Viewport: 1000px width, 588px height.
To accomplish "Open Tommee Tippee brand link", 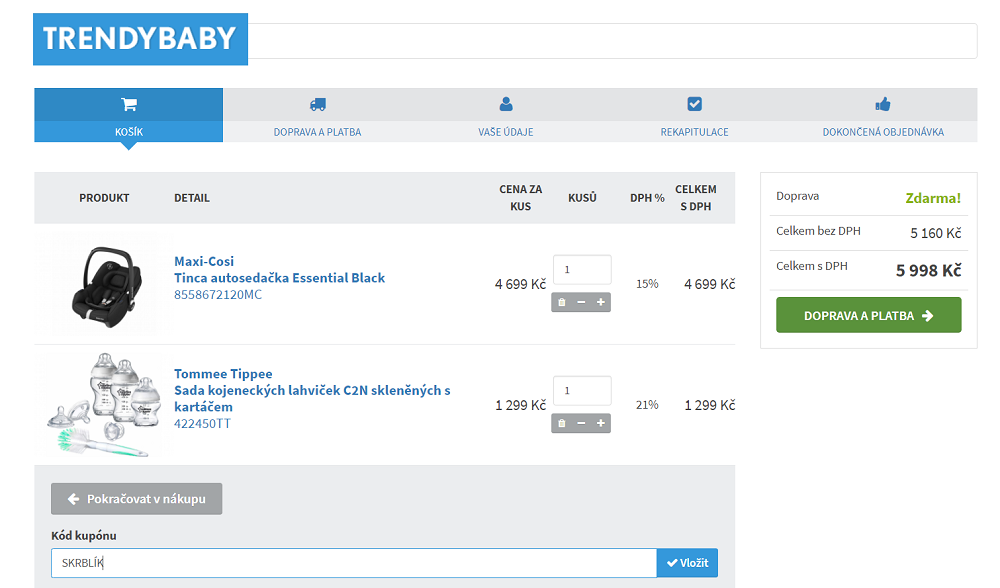I will click(223, 374).
